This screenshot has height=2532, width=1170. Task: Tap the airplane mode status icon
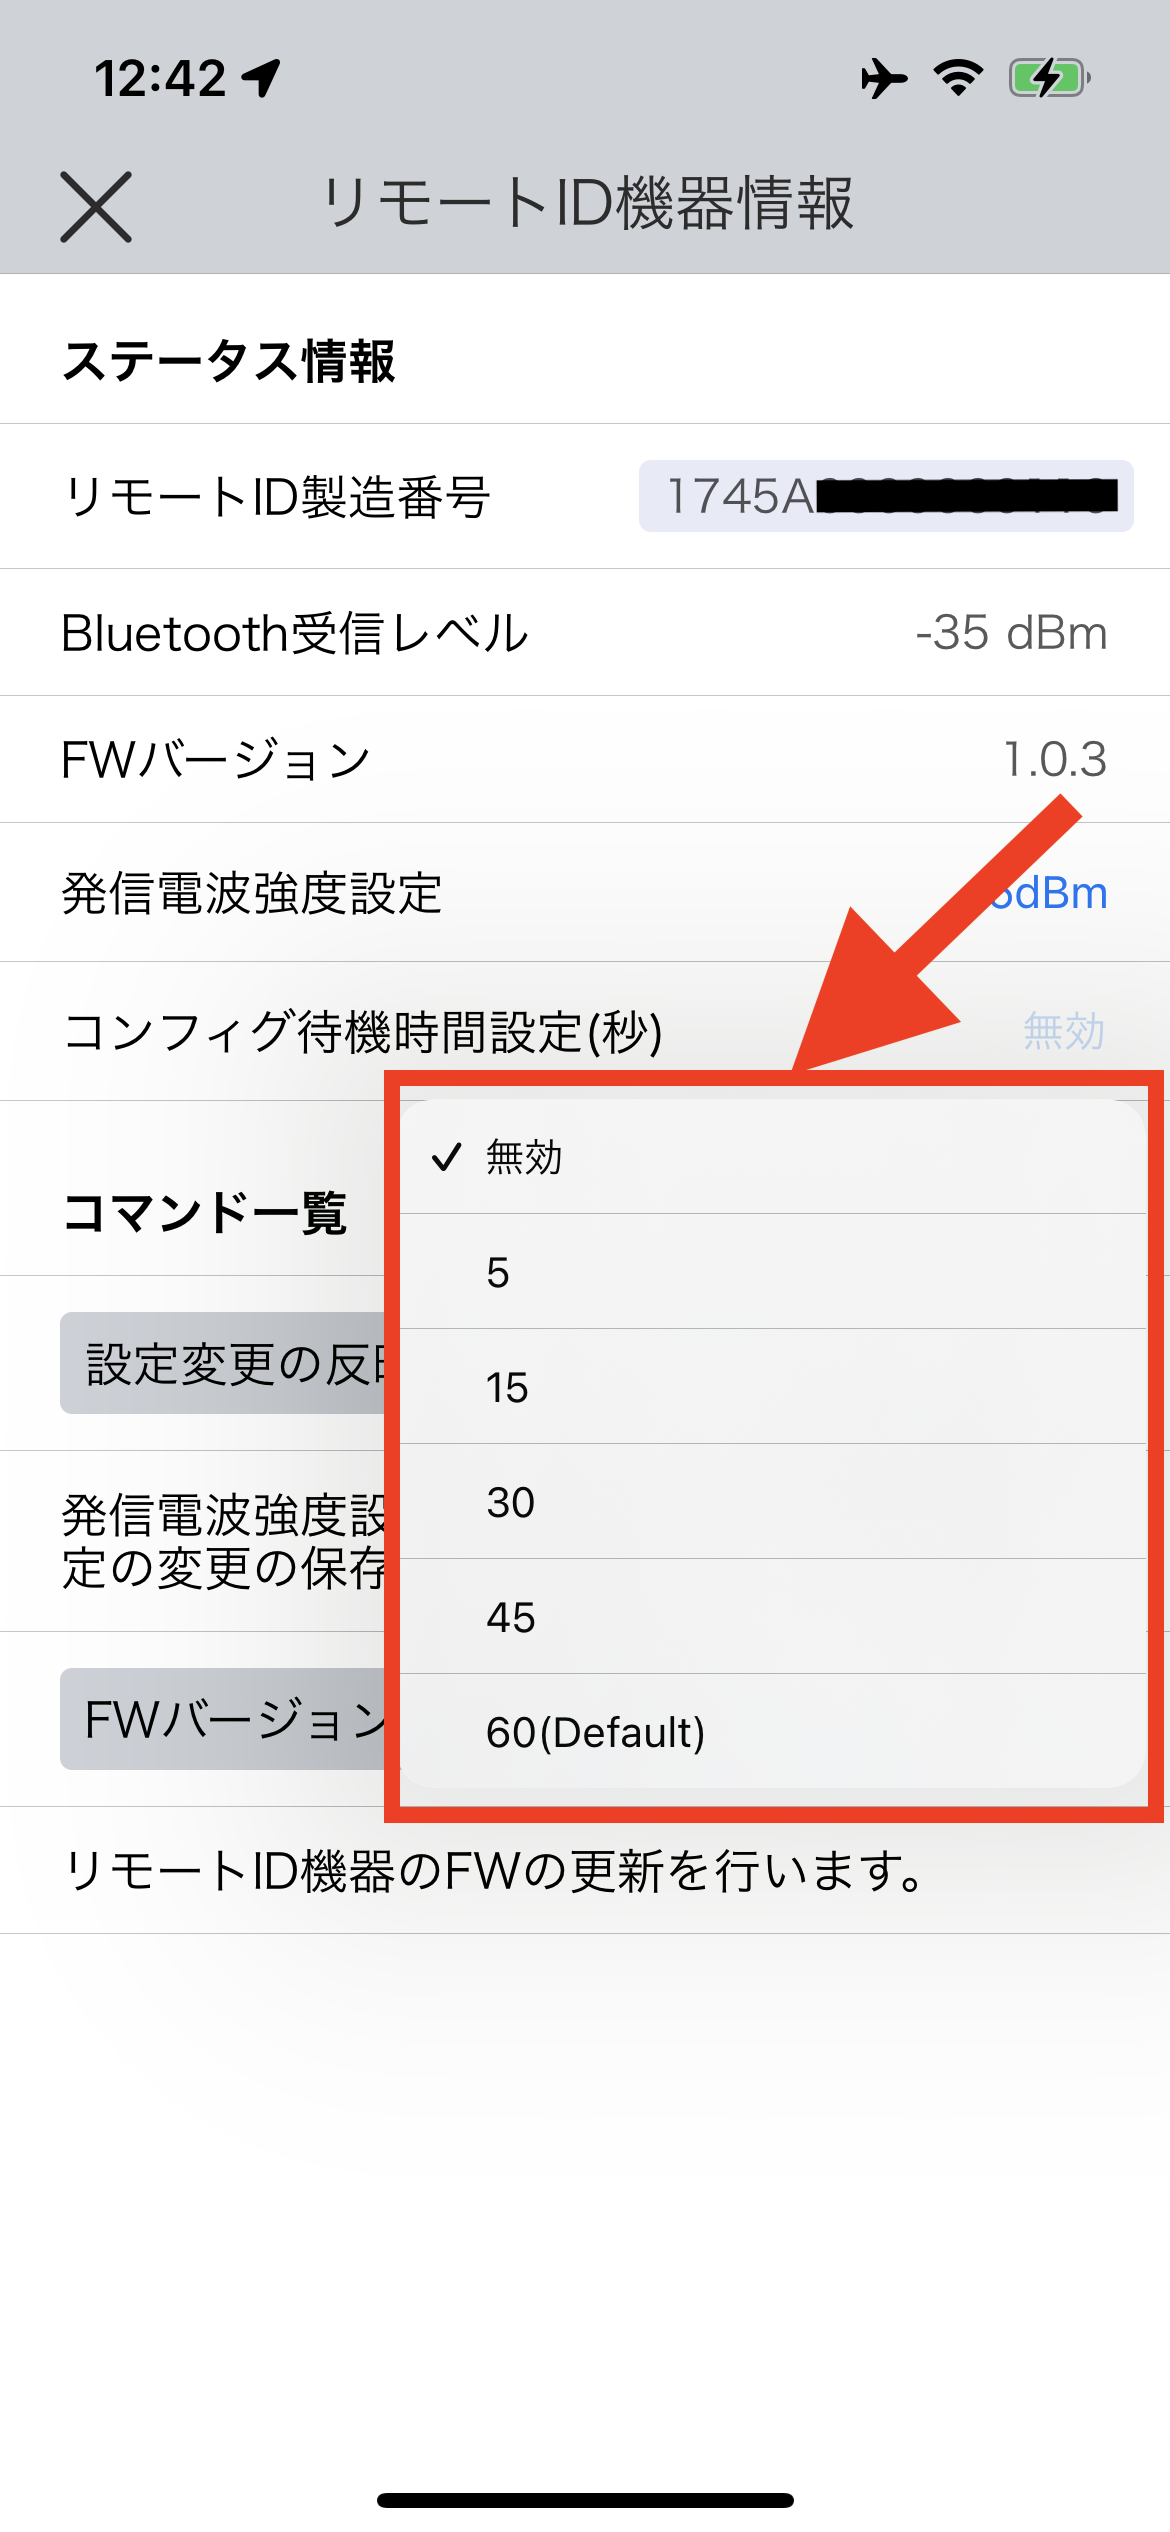point(884,78)
